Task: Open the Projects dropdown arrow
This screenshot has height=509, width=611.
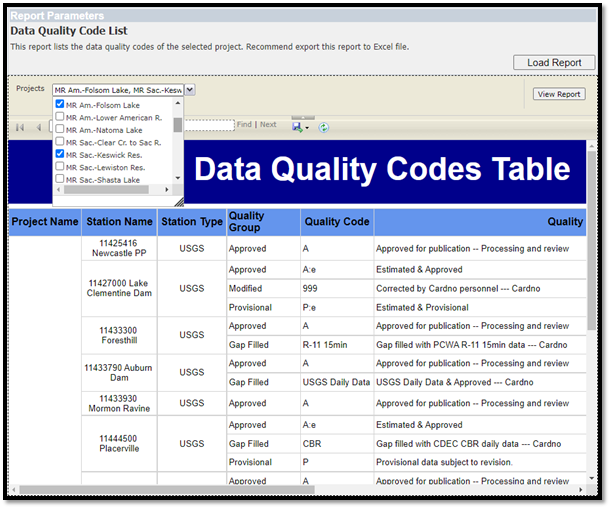Action: click(189, 90)
